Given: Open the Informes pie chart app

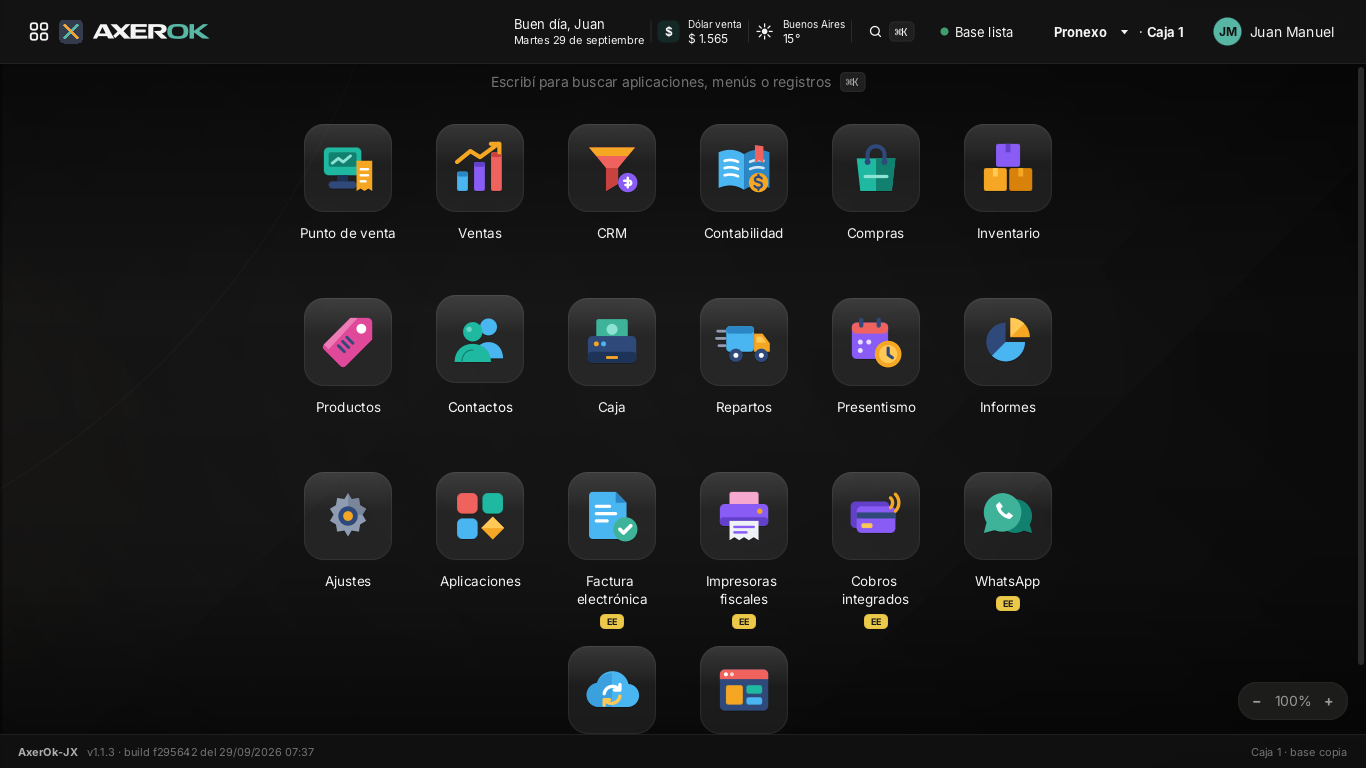Looking at the screenshot, I should click(1008, 342).
